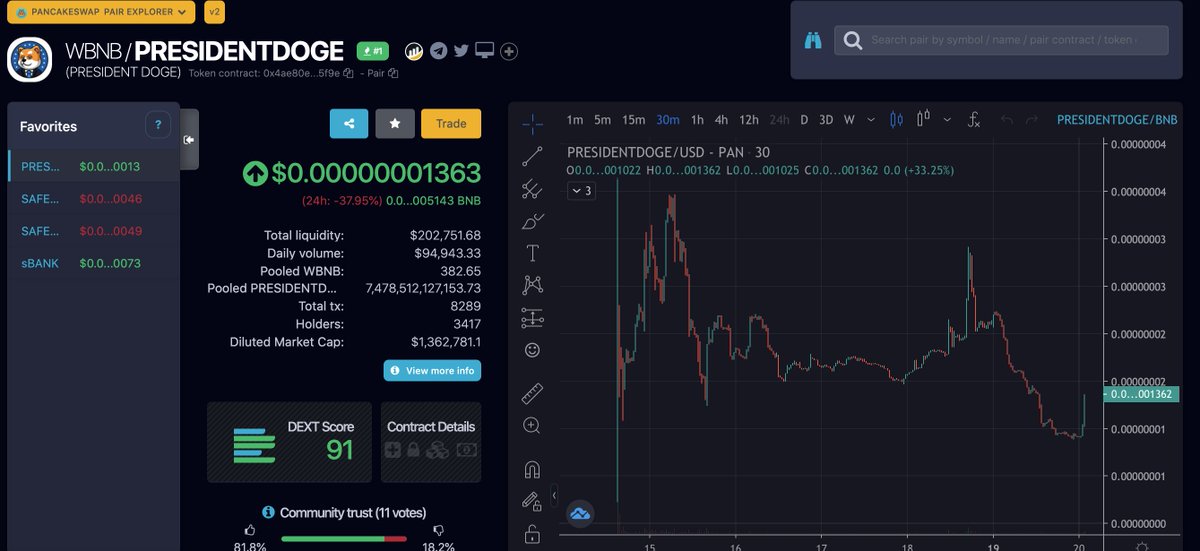Open the website monitor icon link

pyautogui.click(x=485, y=51)
